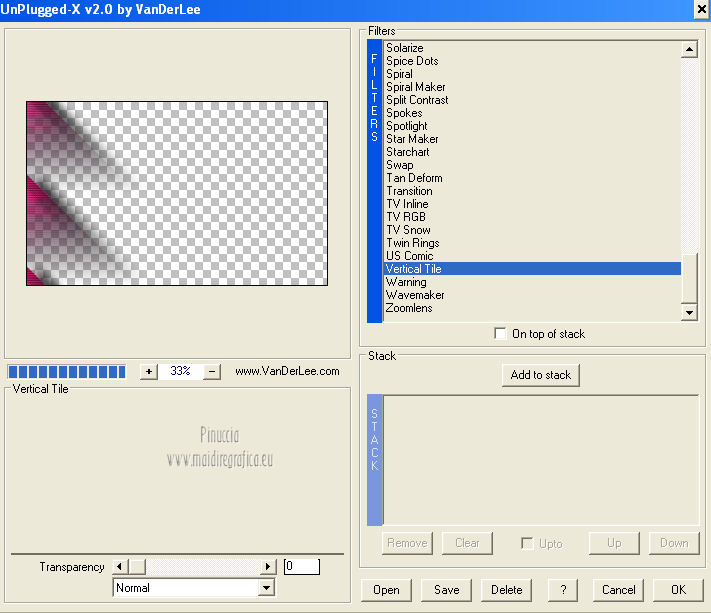Viewport: 711px width, 613px height.
Task: Select the TV RGB filter
Action: 532,217
